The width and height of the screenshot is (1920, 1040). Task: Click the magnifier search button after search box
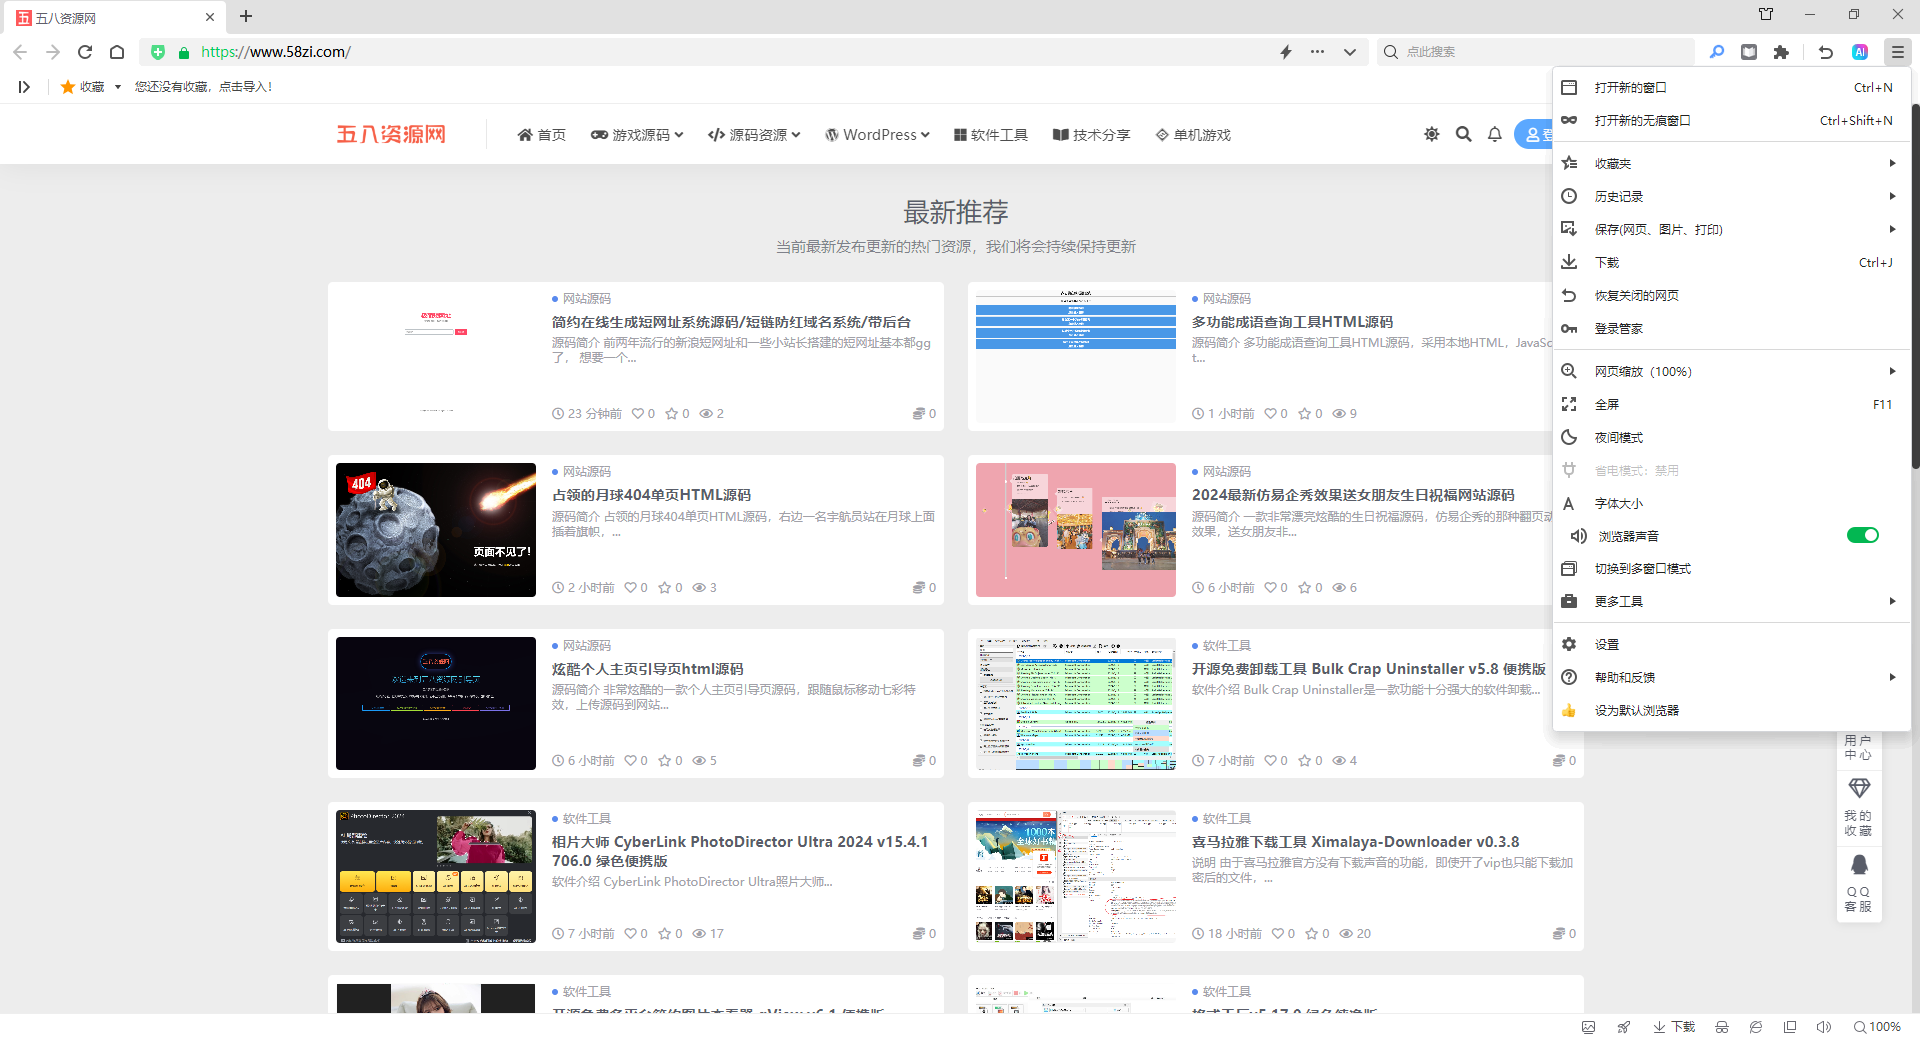point(1717,52)
